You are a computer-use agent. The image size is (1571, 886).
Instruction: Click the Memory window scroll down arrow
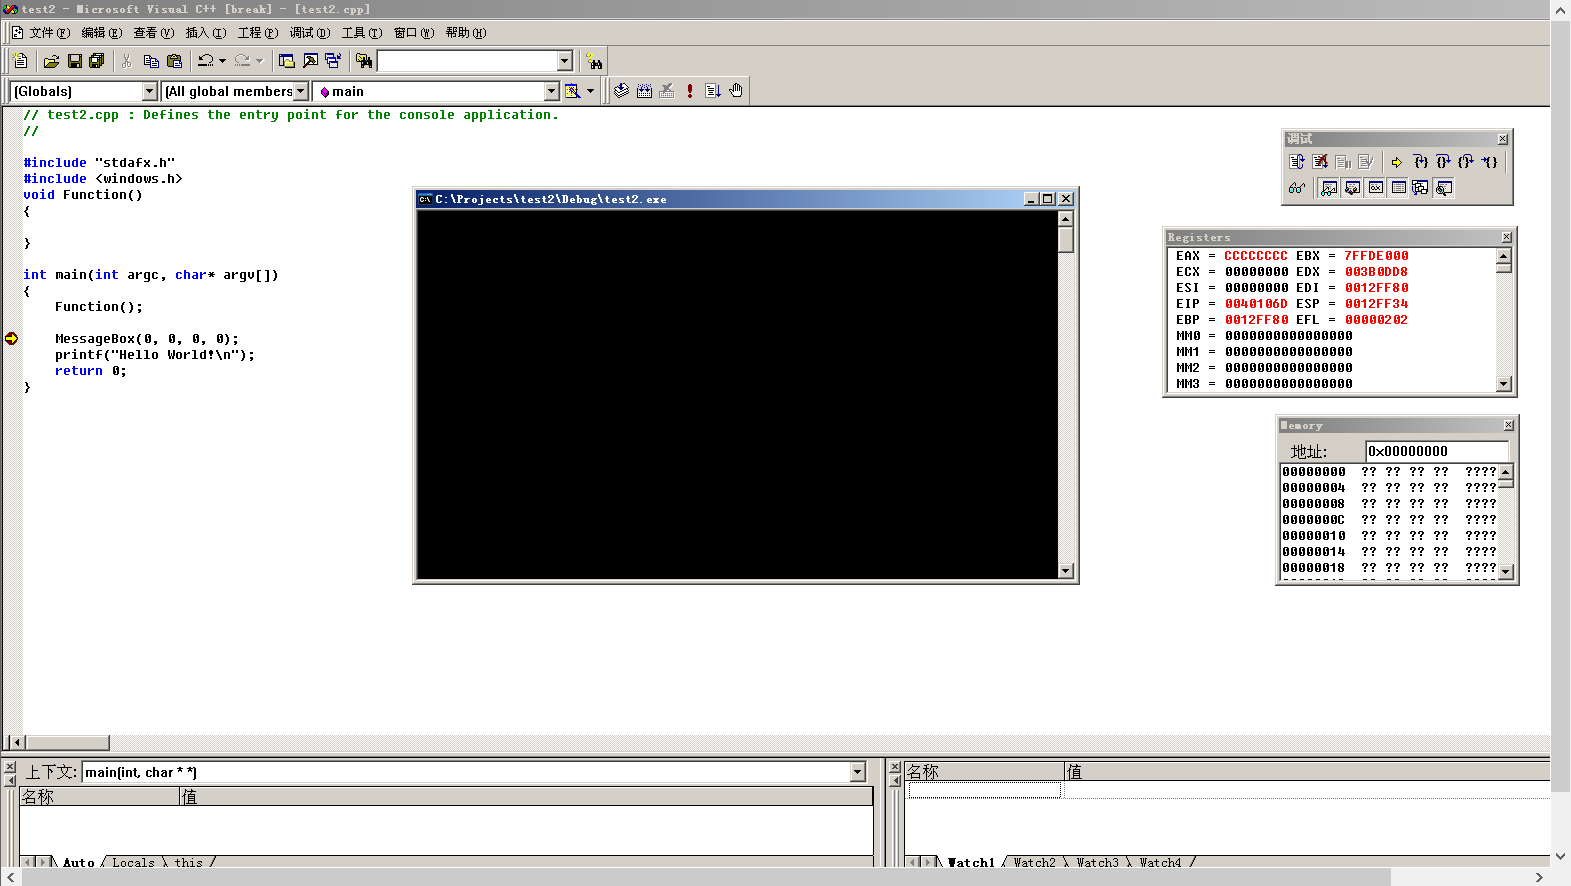click(1506, 572)
